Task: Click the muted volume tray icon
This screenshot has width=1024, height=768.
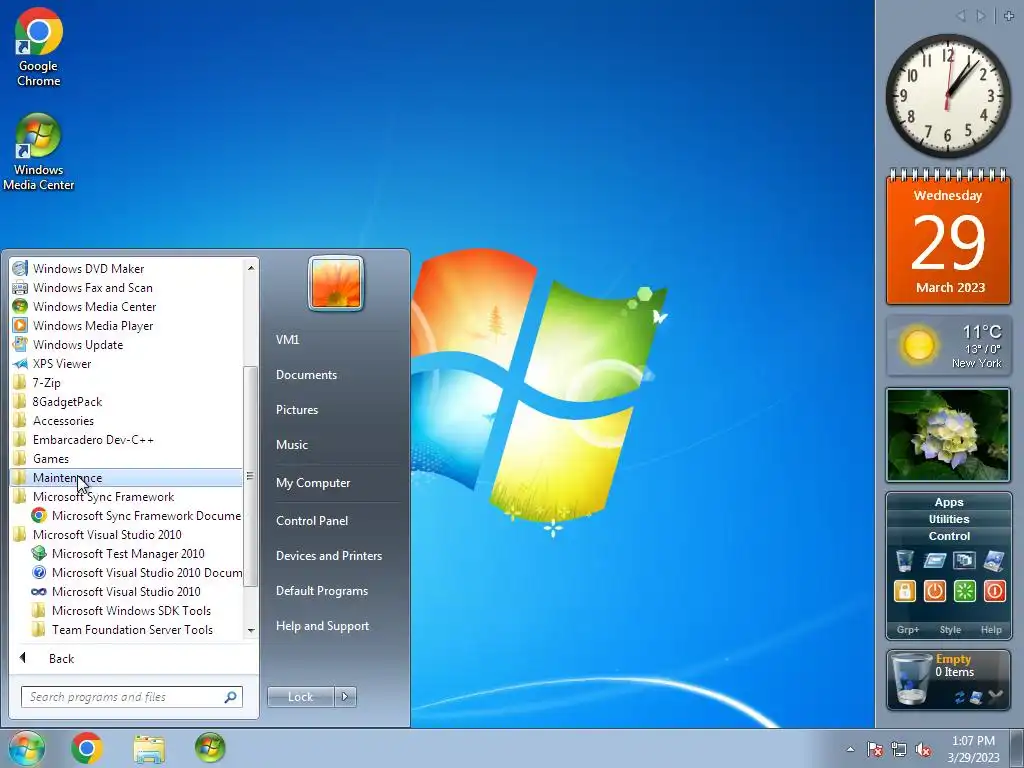Action: click(923, 749)
